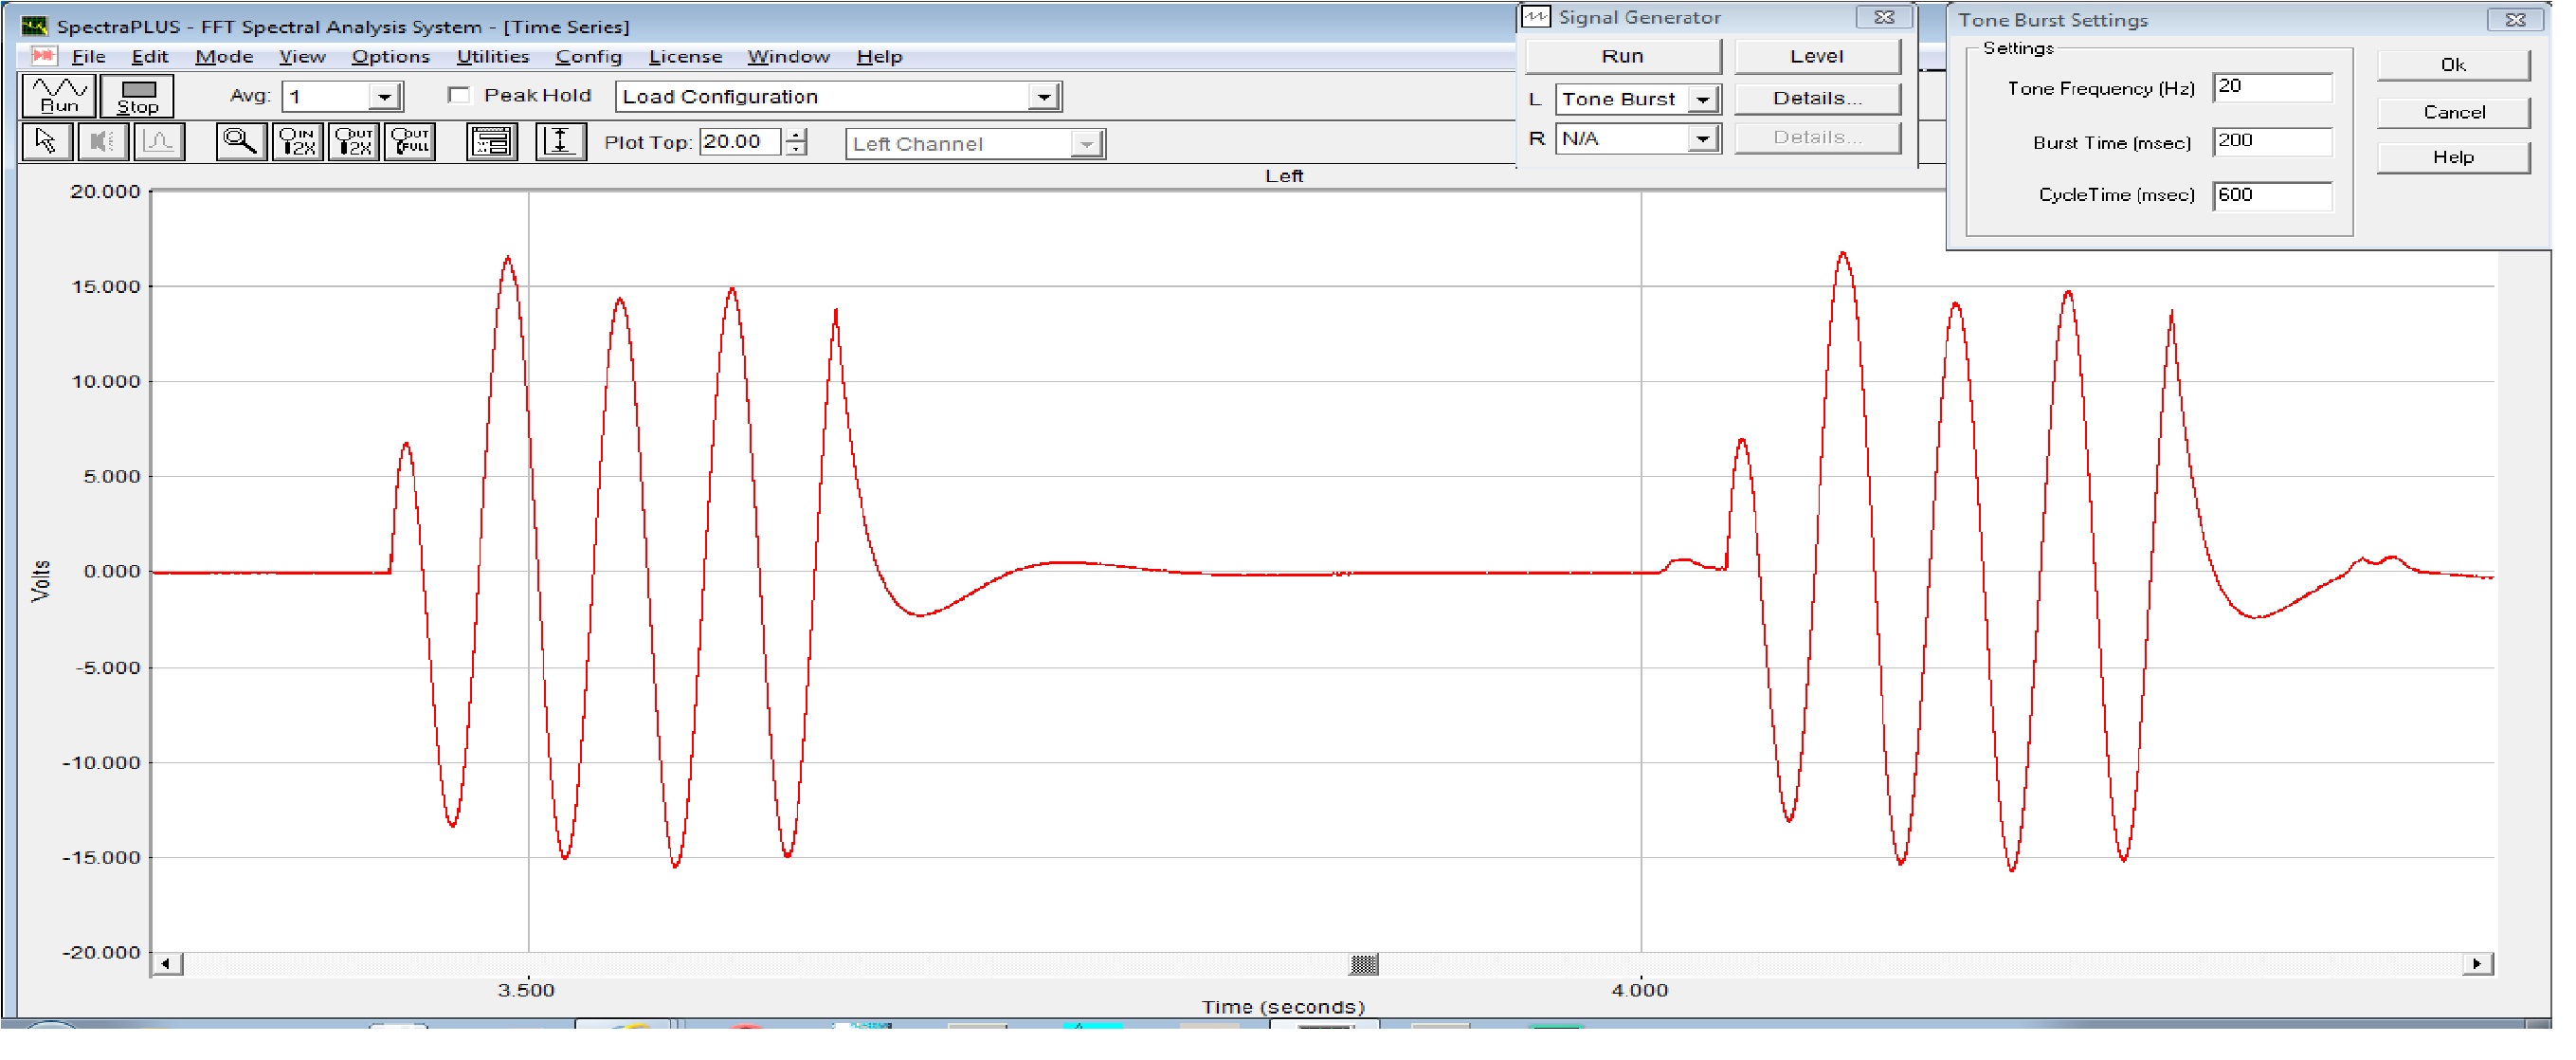Expand the Avg count dropdown
The width and height of the screenshot is (2576, 1060).
385,97
